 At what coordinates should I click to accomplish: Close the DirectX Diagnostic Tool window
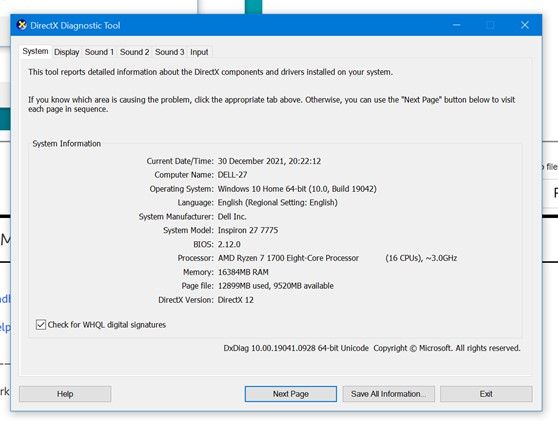525,25
